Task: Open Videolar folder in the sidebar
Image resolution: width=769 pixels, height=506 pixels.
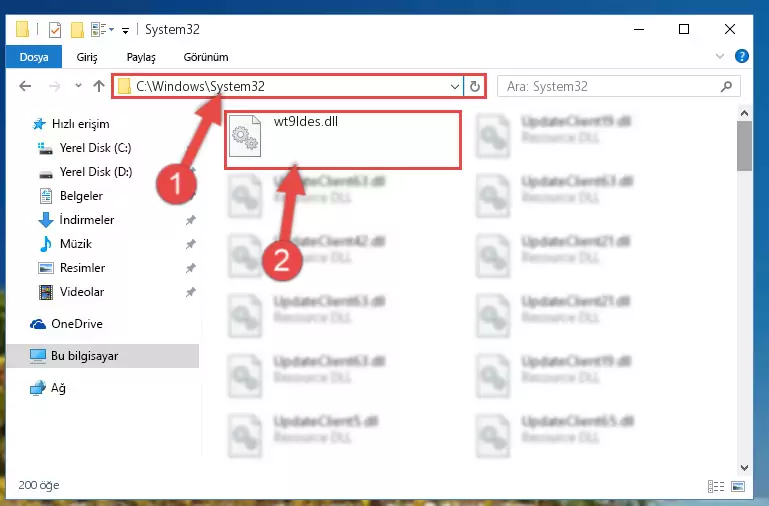Action: (x=71, y=292)
